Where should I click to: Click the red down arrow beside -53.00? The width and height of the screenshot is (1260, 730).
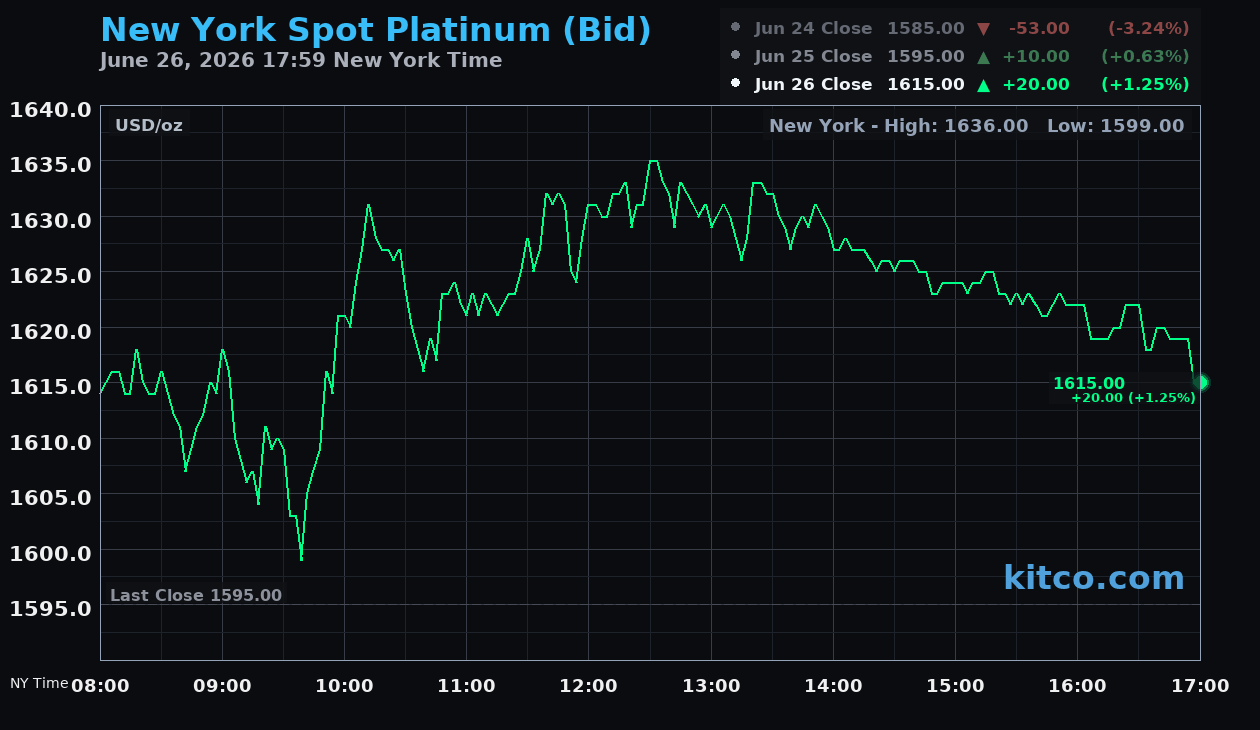(983, 29)
